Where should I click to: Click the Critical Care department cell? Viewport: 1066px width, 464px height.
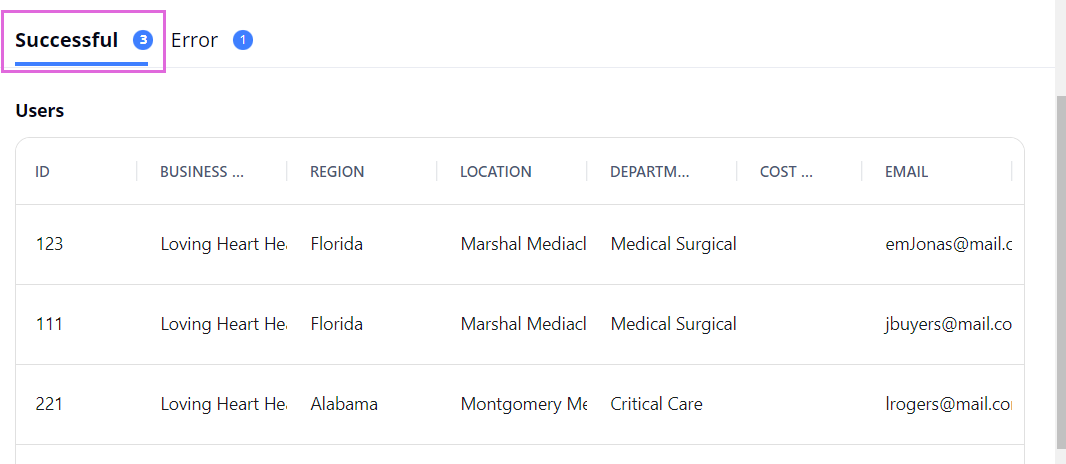click(x=656, y=405)
